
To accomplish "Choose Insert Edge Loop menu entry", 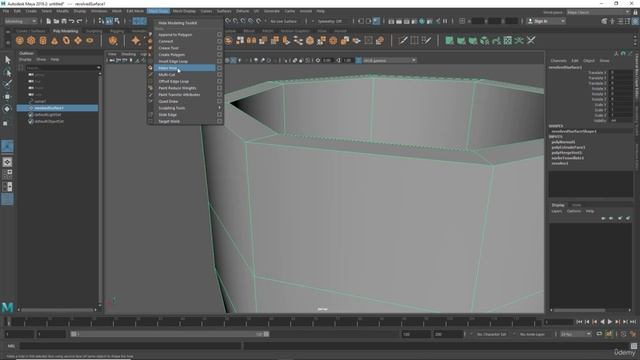I will (x=173, y=61).
